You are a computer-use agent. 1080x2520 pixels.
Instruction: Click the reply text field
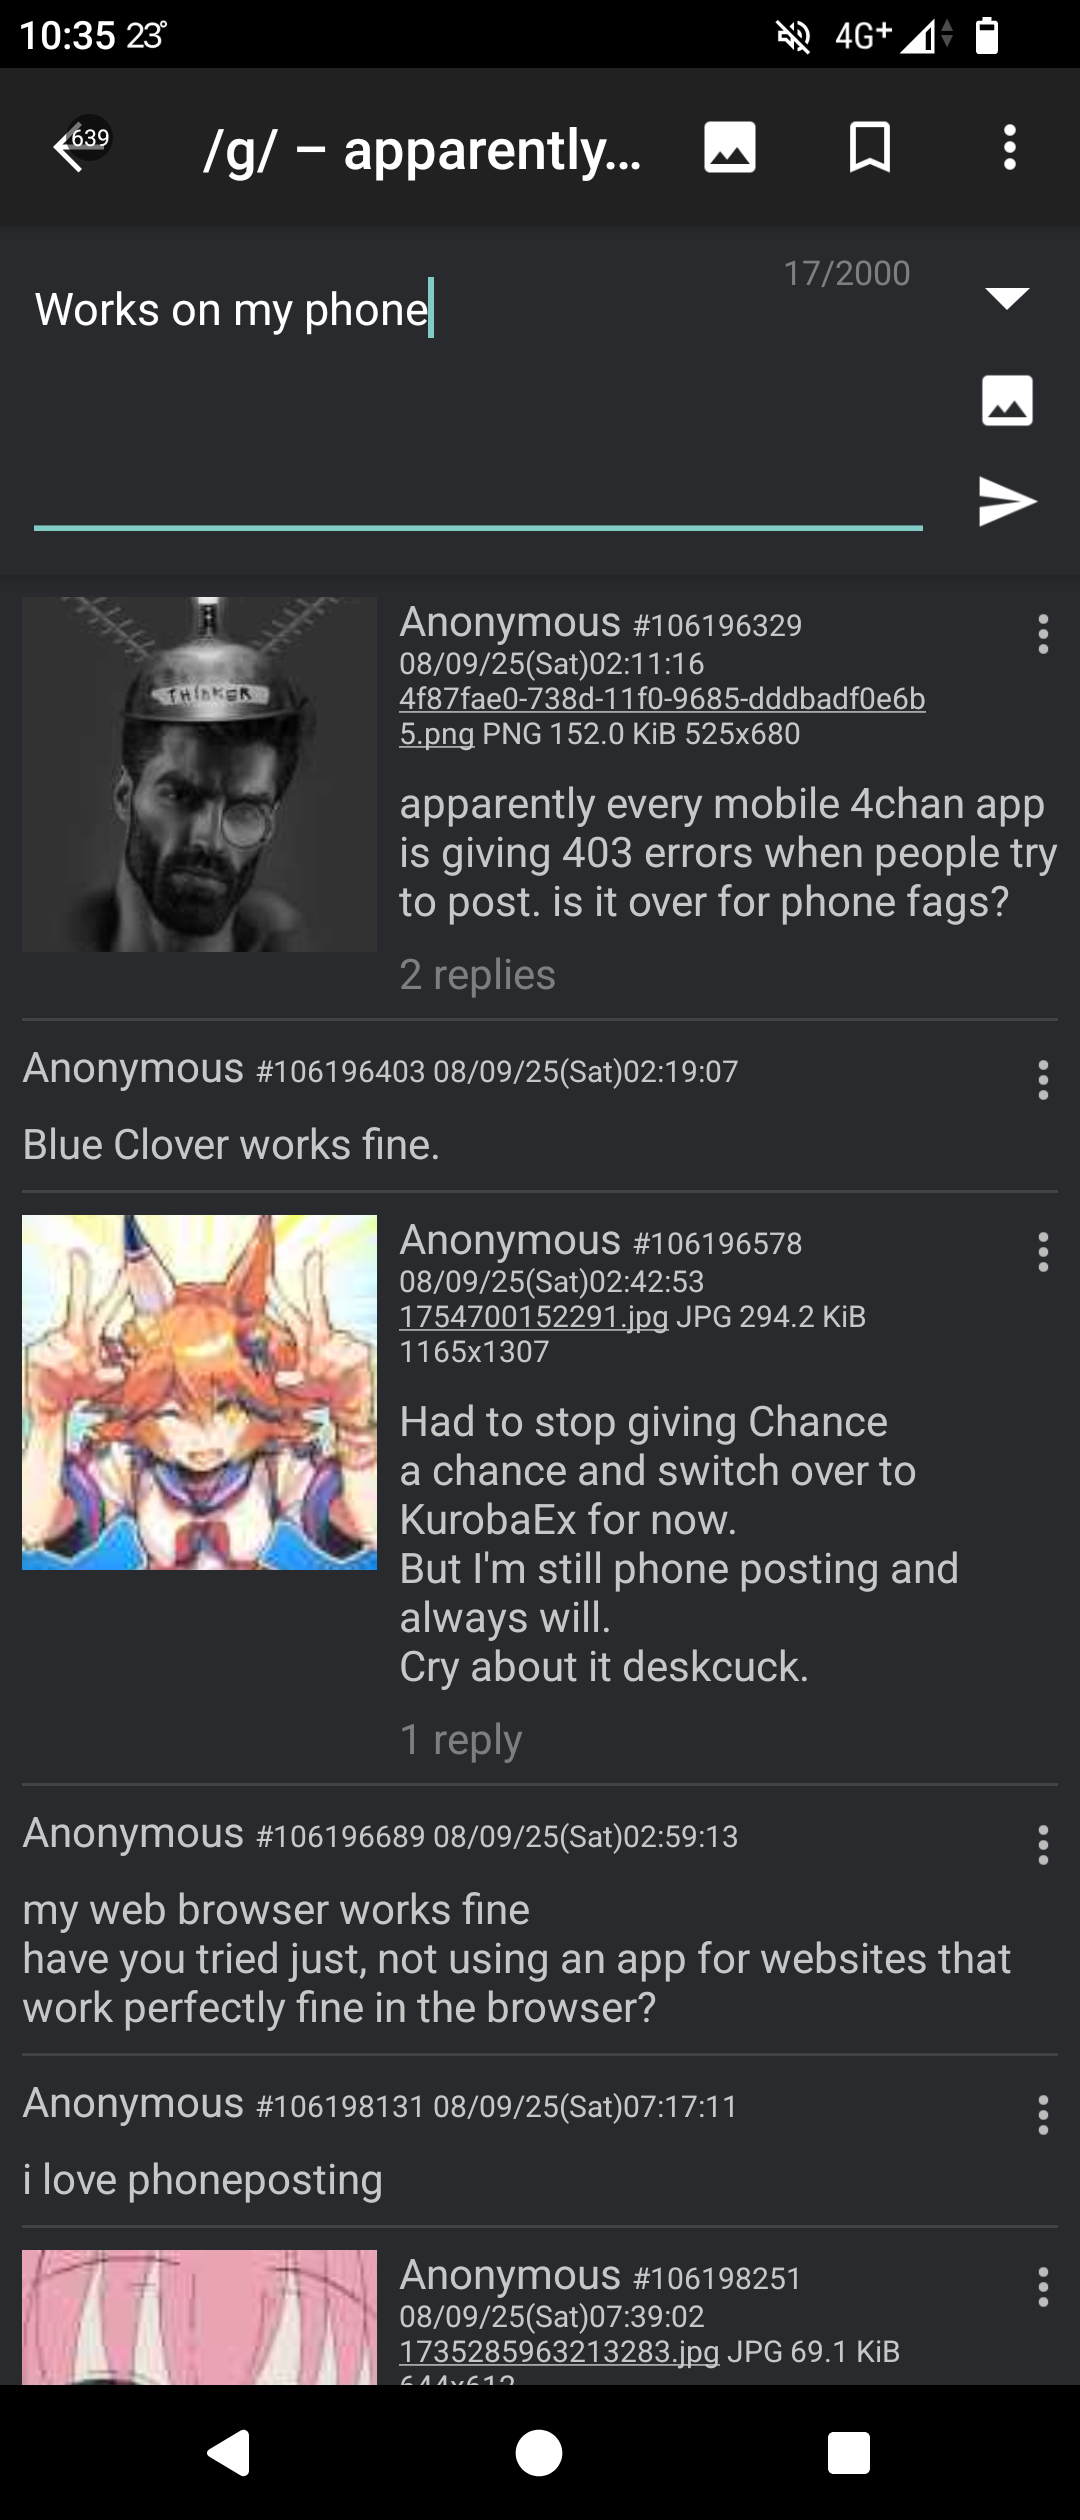click(478, 400)
